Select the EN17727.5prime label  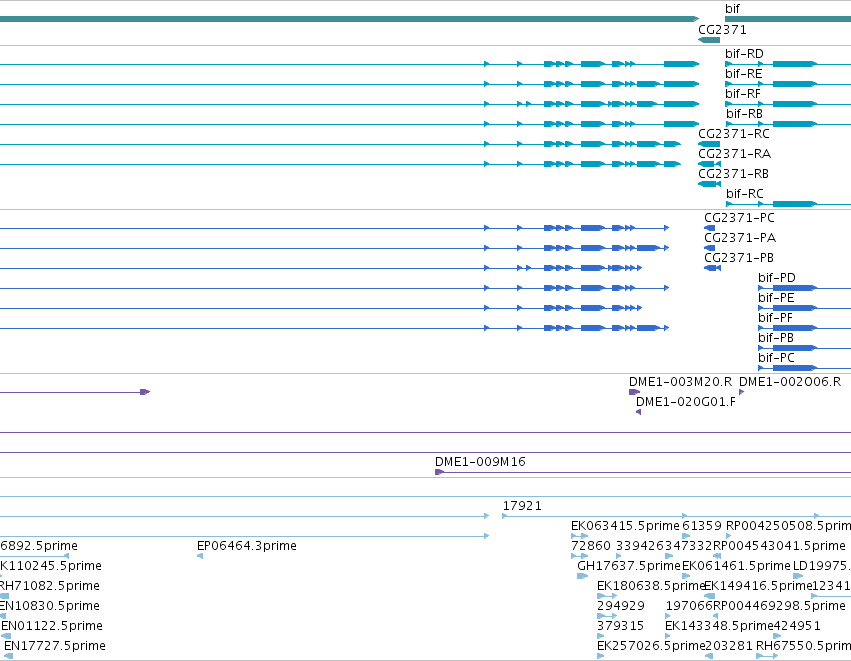[55, 646]
